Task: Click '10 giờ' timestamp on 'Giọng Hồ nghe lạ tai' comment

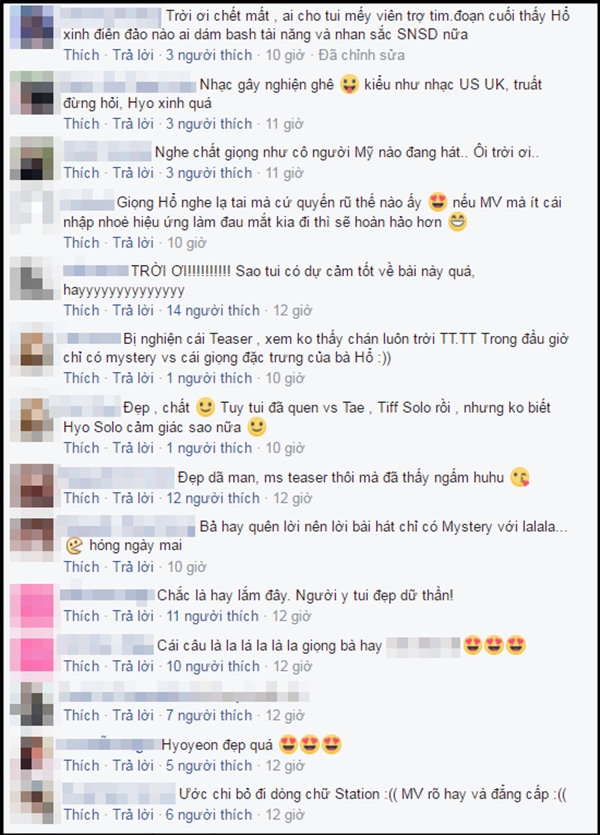Action: coord(187,243)
